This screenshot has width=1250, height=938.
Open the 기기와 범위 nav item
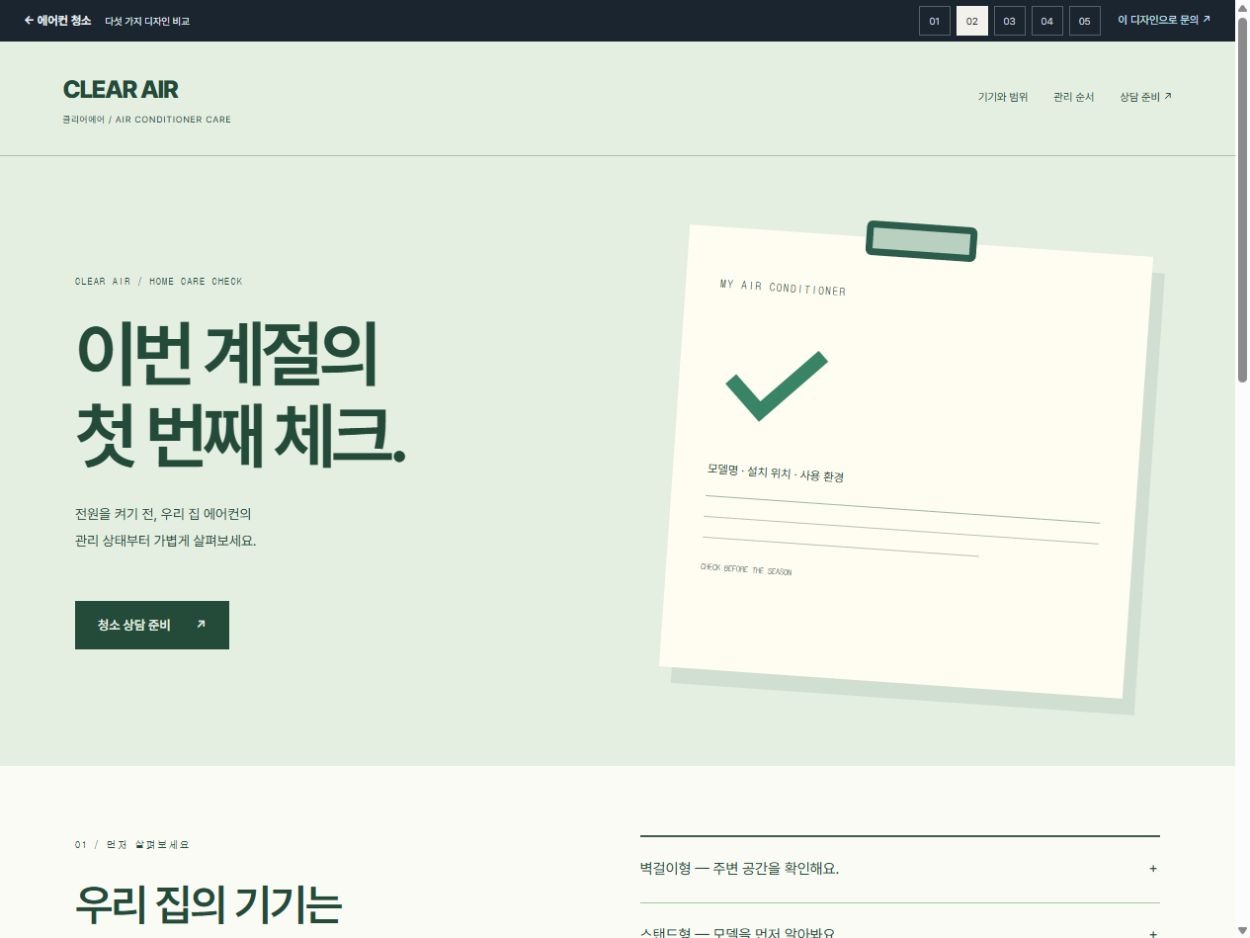pos(1003,97)
